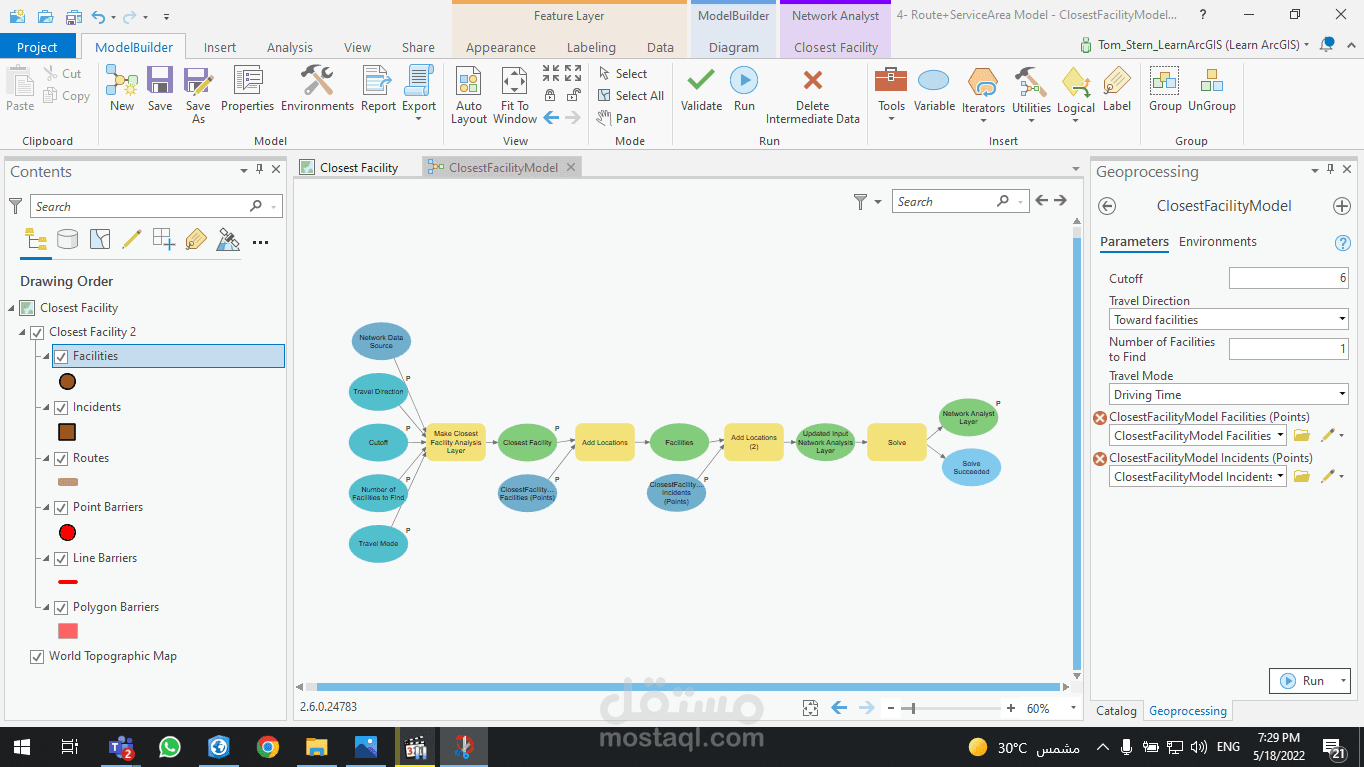Click the Run icon in the ribbon
This screenshot has height=767, width=1364.
744,88
